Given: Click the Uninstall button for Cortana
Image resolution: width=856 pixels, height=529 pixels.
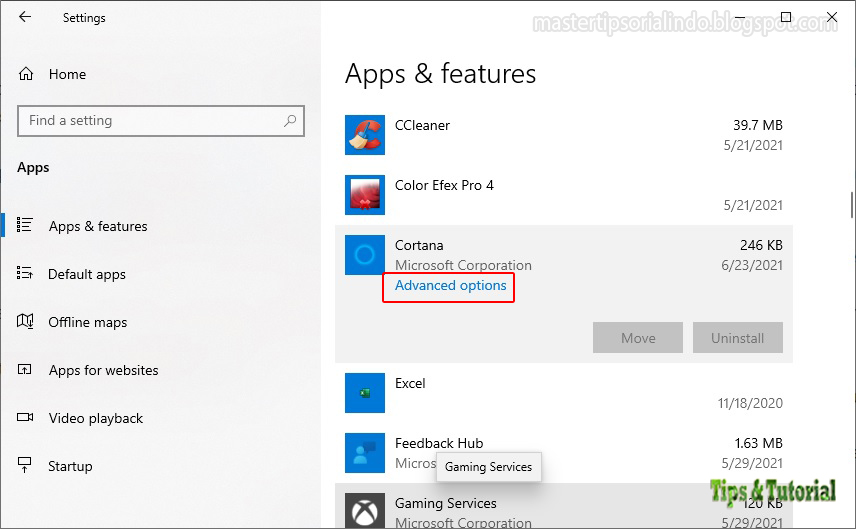Looking at the screenshot, I should (x=738, y=337).
